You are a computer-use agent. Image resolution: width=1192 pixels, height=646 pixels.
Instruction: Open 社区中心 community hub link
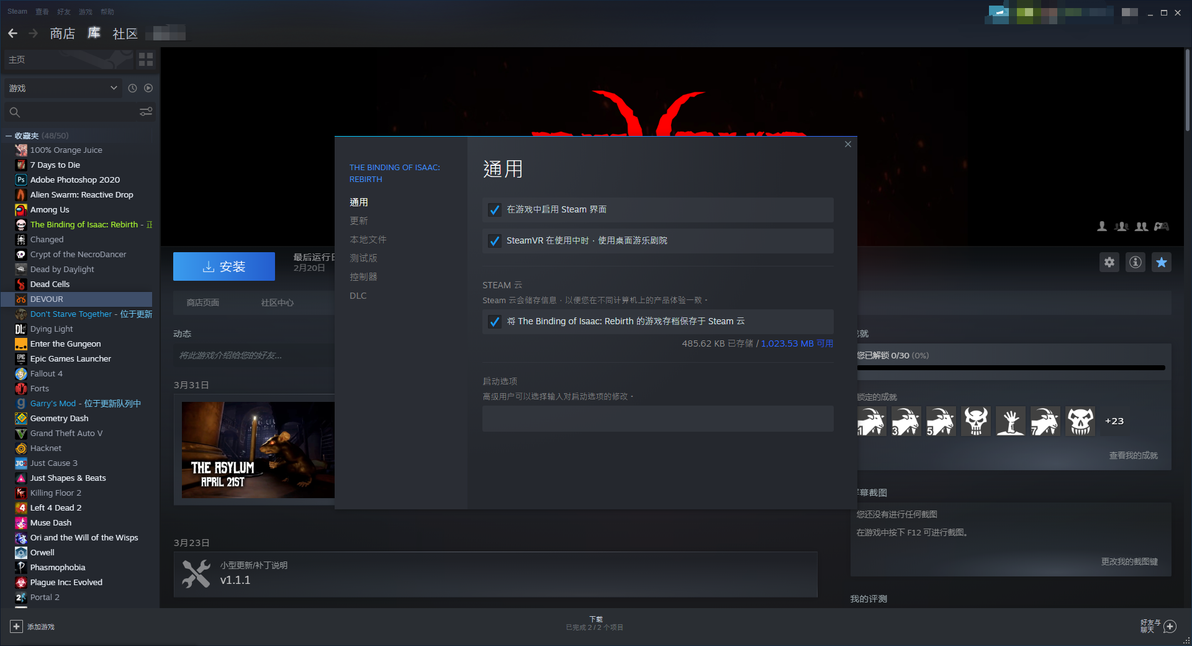(x=277, y=302)
